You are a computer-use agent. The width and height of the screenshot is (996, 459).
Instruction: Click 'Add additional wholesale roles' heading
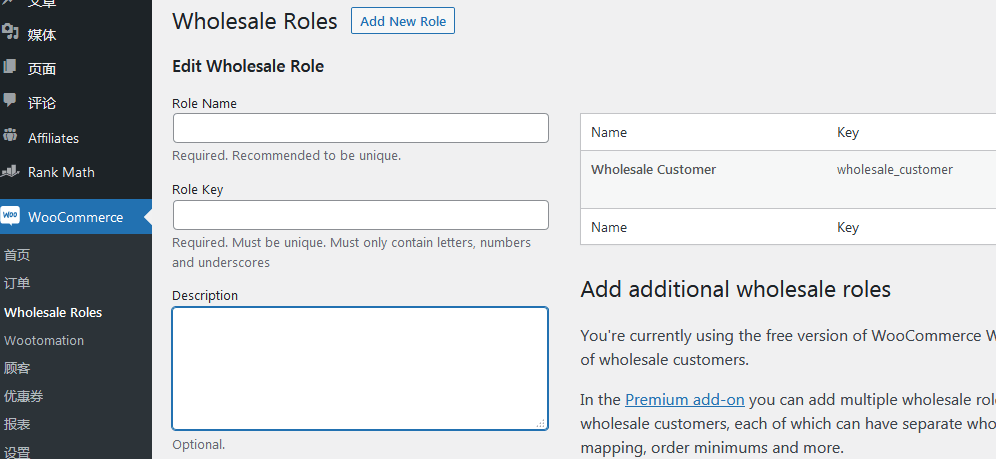[x=736, y=289]
